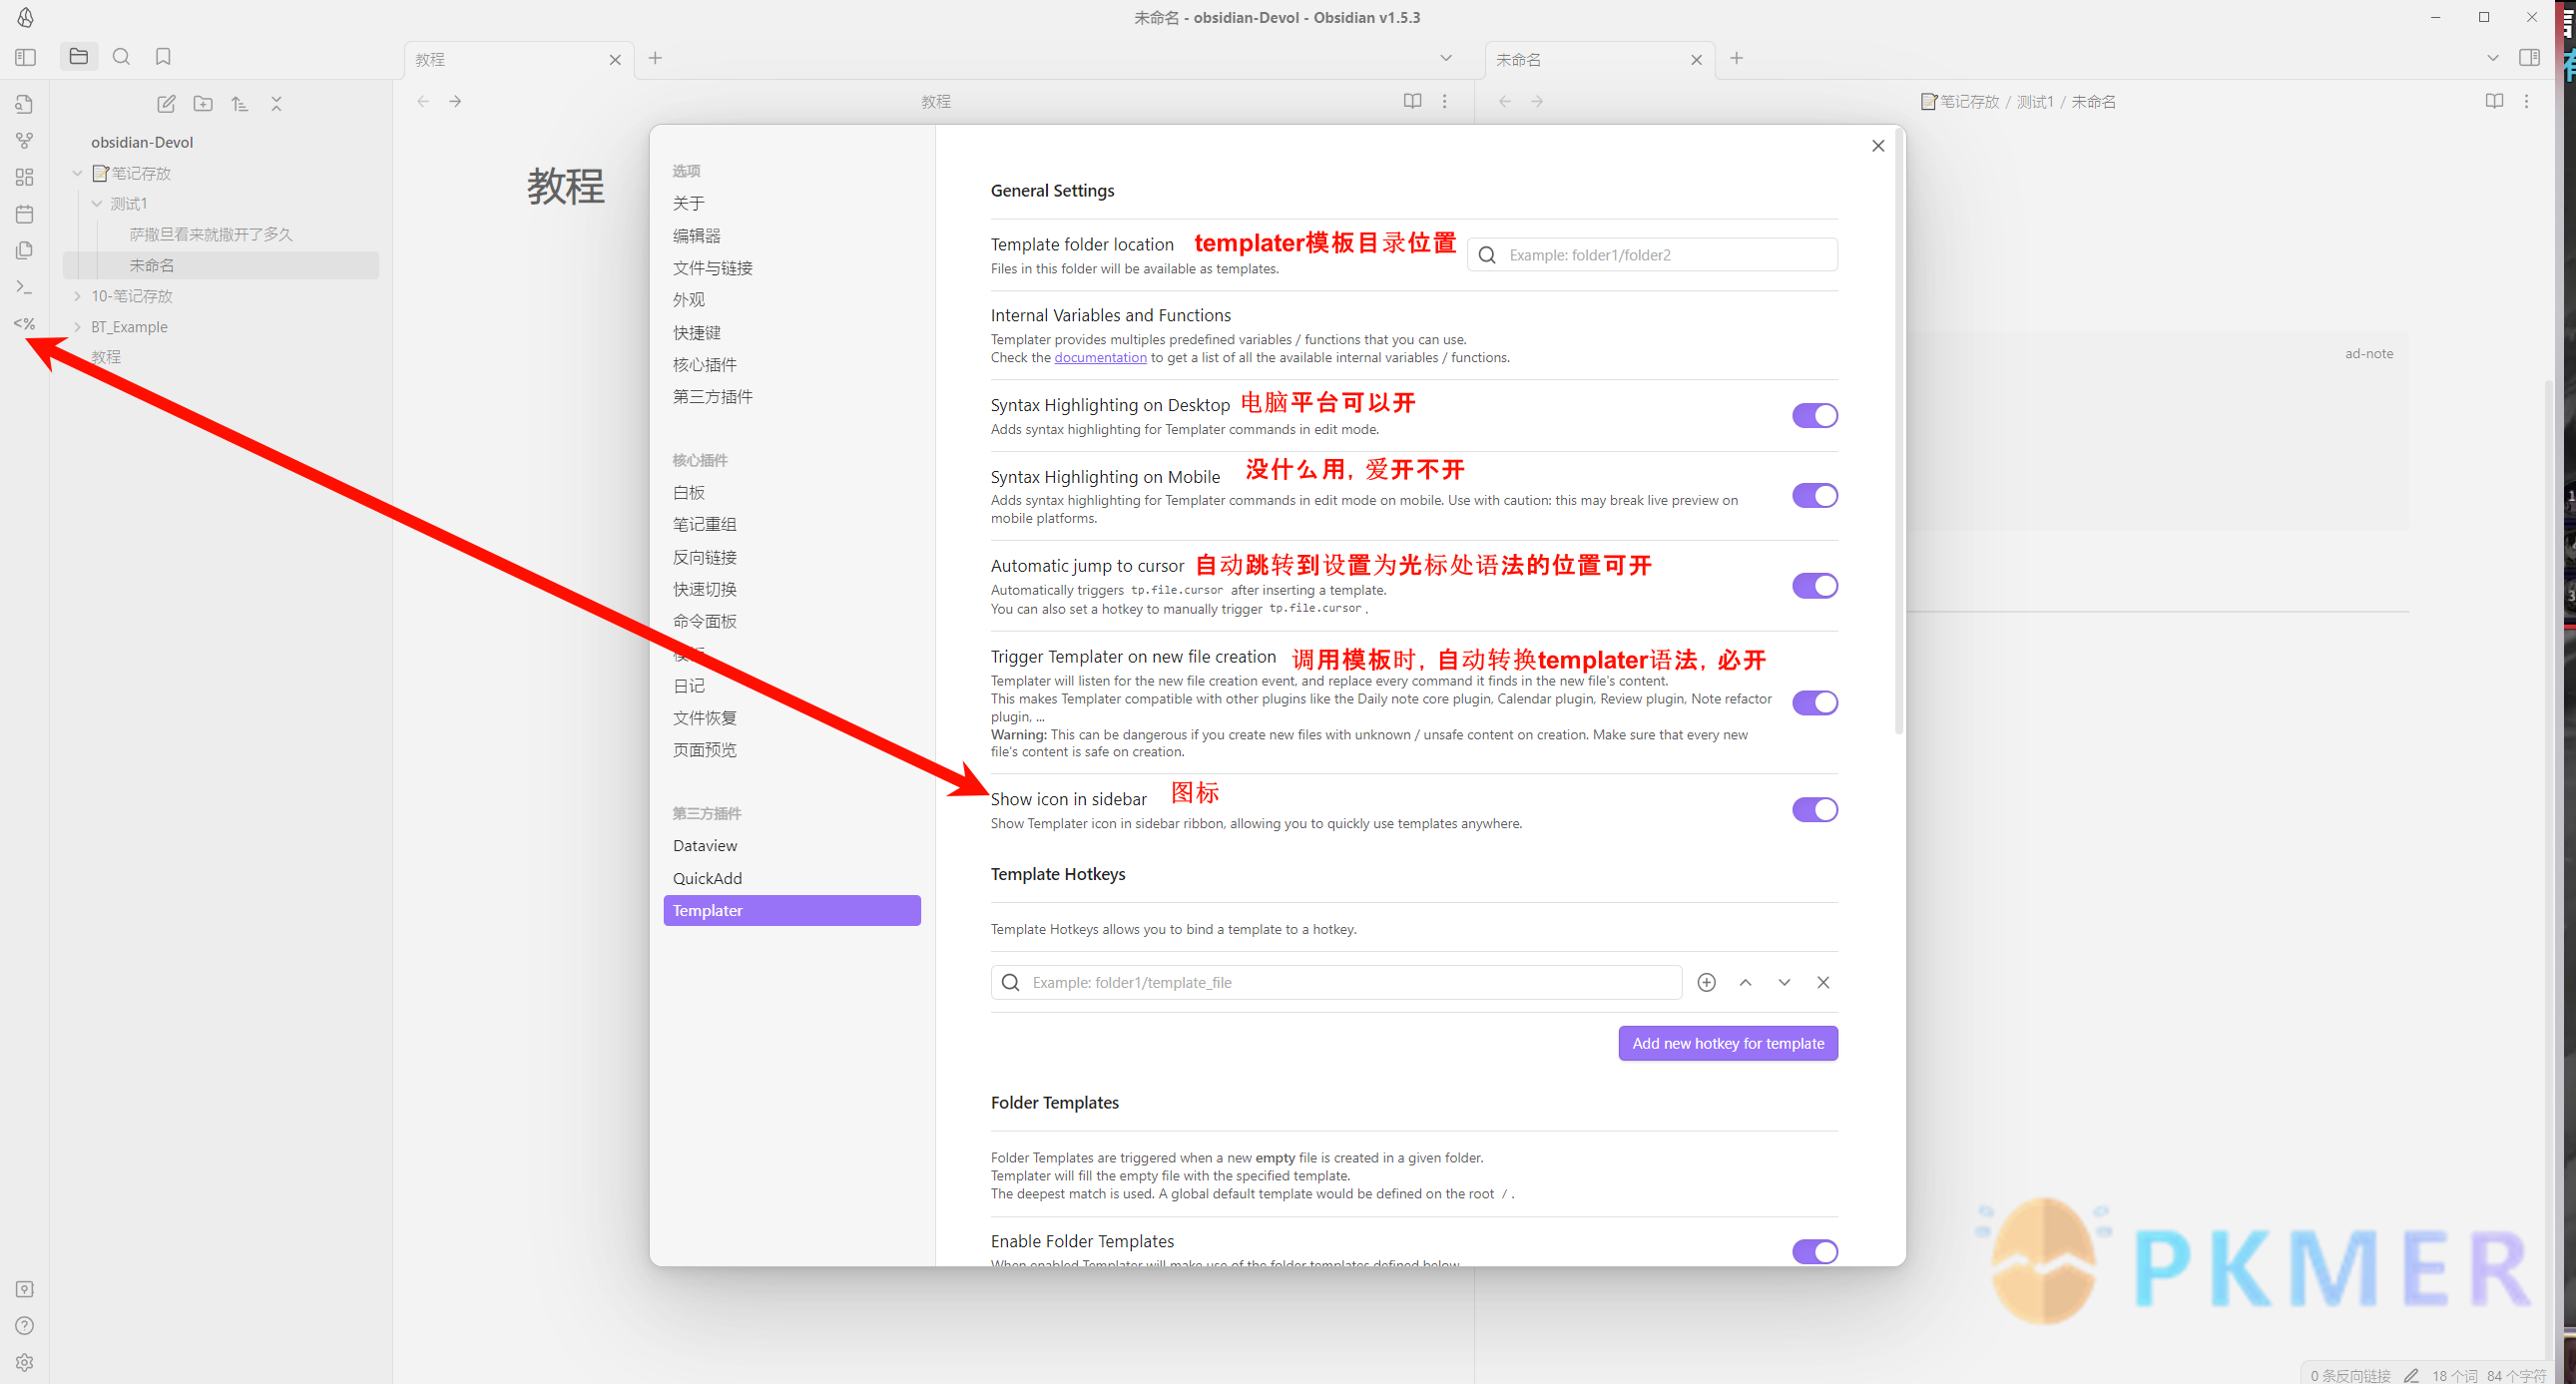The height and width of the screenshot is (1384, 2576).
Task: Create new folder icon in explorer
Action: click(203, 104)
